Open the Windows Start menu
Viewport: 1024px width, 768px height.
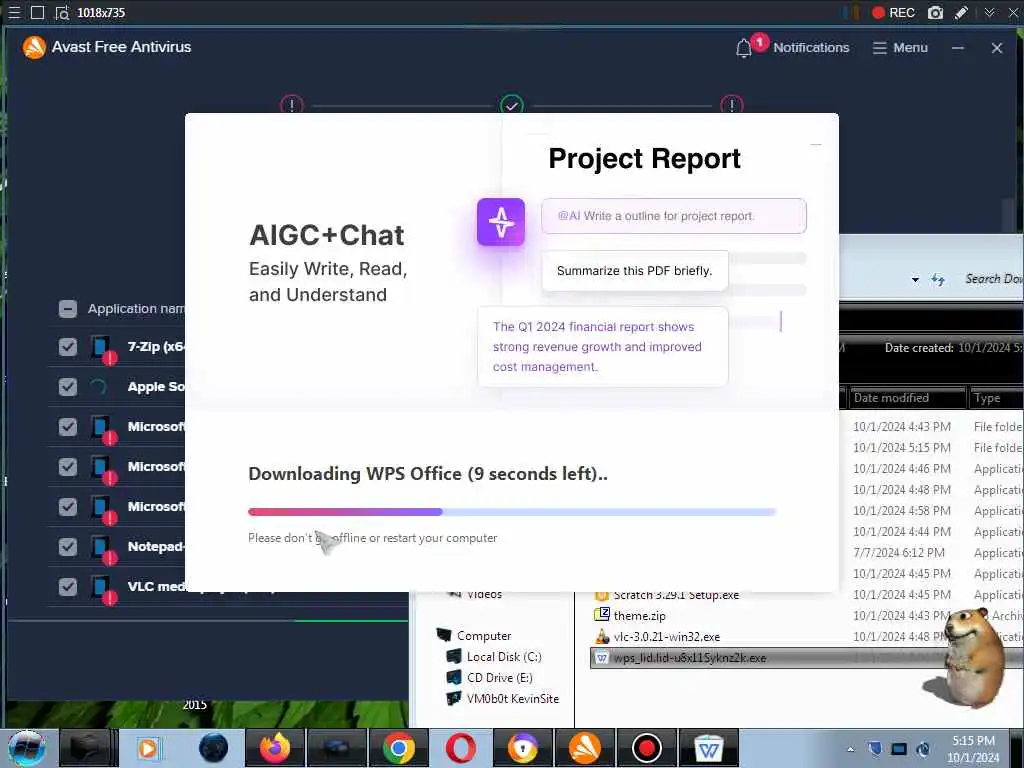coord(26,748)
